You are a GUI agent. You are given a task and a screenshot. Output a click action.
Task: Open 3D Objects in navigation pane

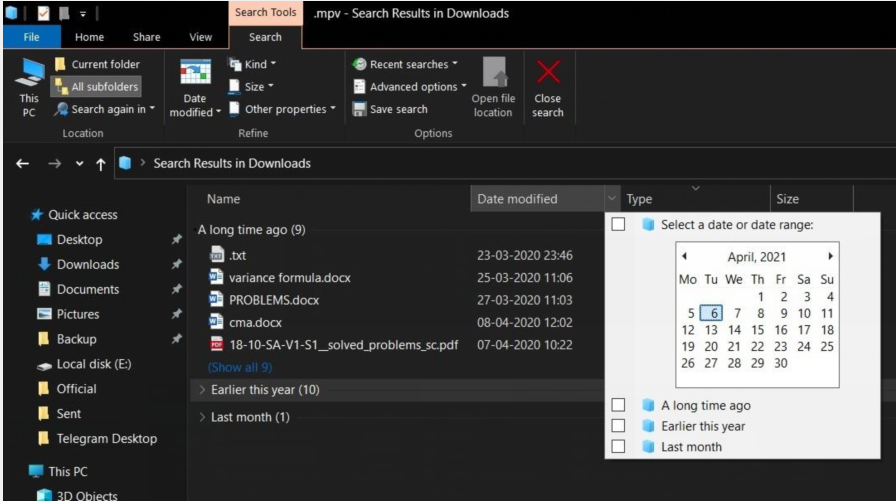(x=77, y=495)
